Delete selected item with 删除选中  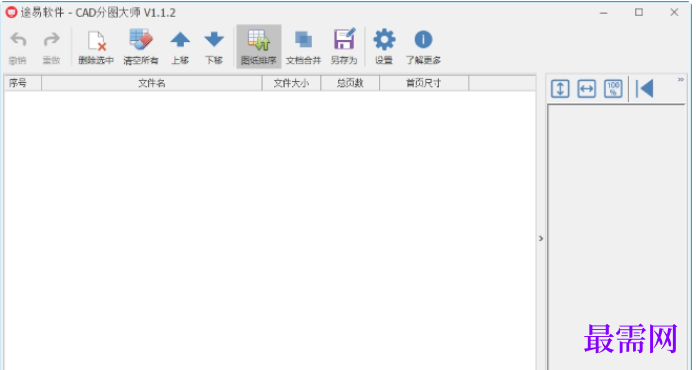coord(96,47)
